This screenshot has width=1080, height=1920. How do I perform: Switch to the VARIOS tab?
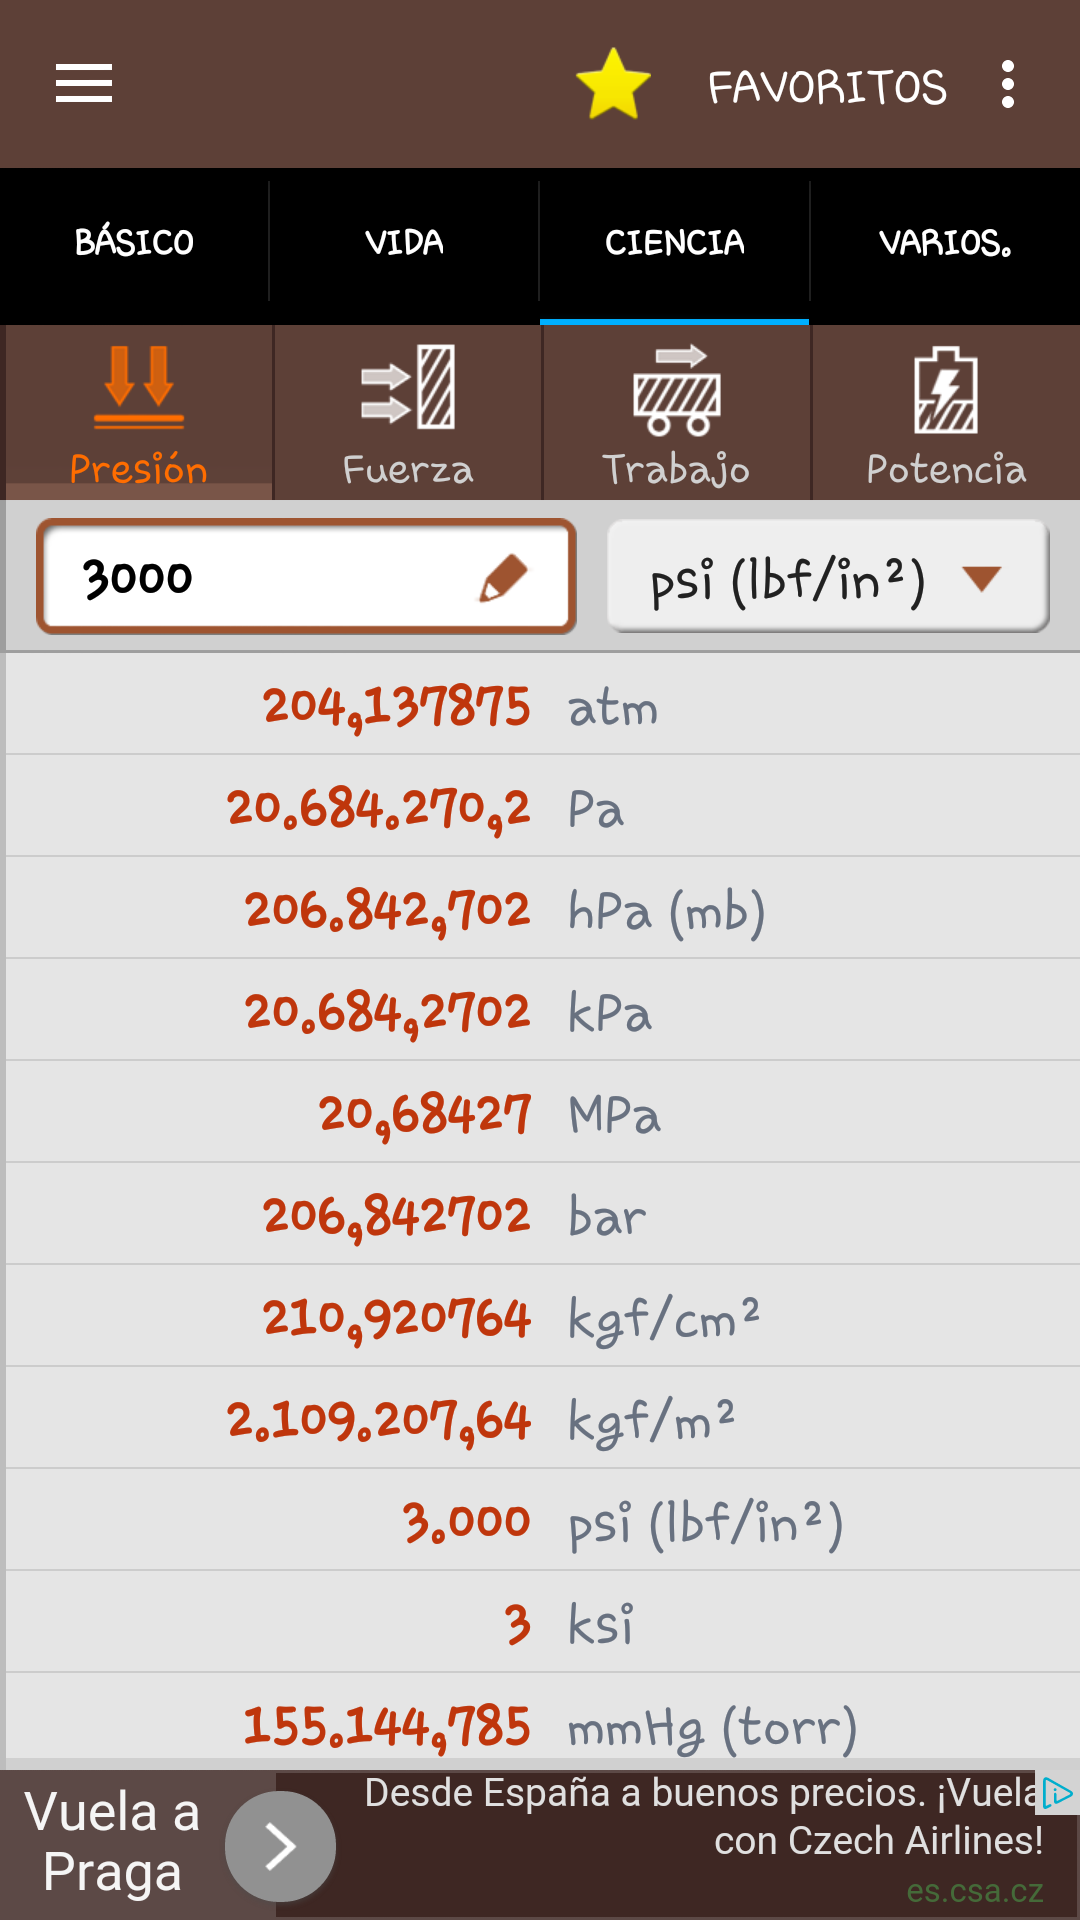(x=945, y=243)
